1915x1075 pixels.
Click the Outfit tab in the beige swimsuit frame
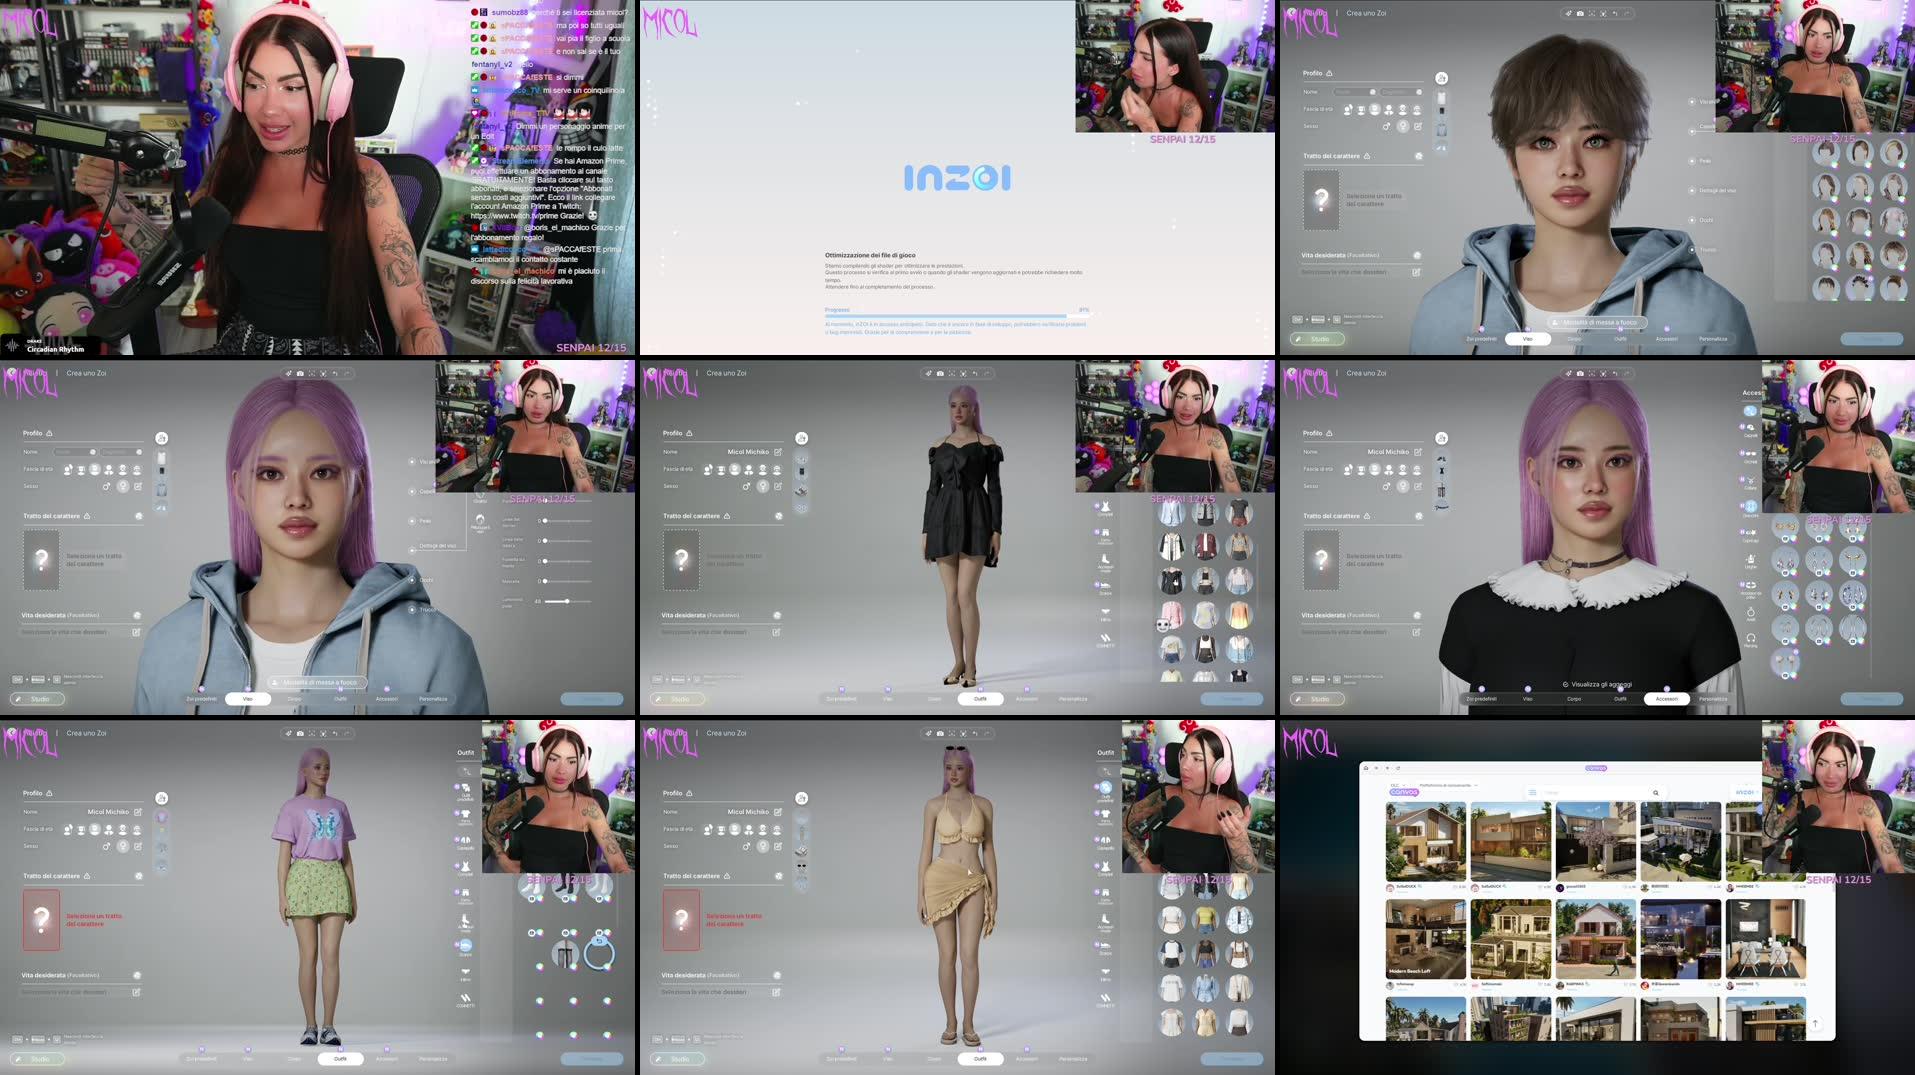(x=980, y=1059)
